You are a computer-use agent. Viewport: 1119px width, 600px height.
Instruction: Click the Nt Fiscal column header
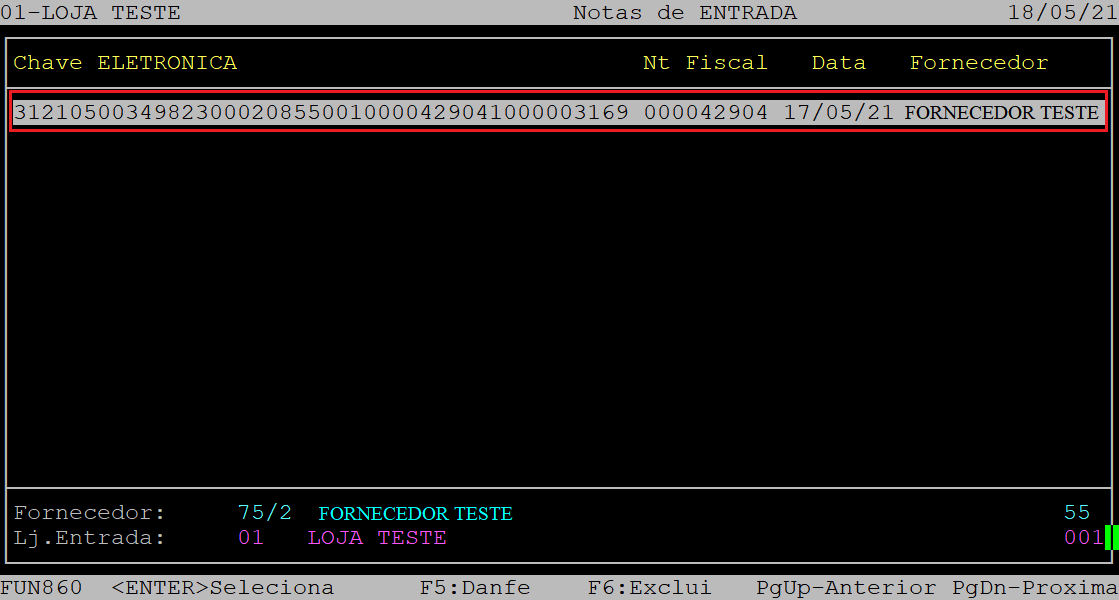tap(704, 63)
